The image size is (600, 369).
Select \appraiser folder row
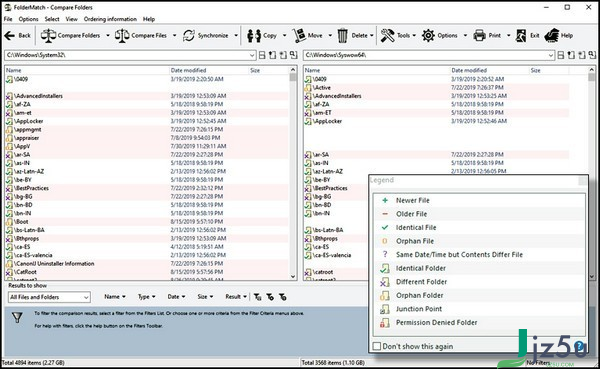[x=147, y=138]
